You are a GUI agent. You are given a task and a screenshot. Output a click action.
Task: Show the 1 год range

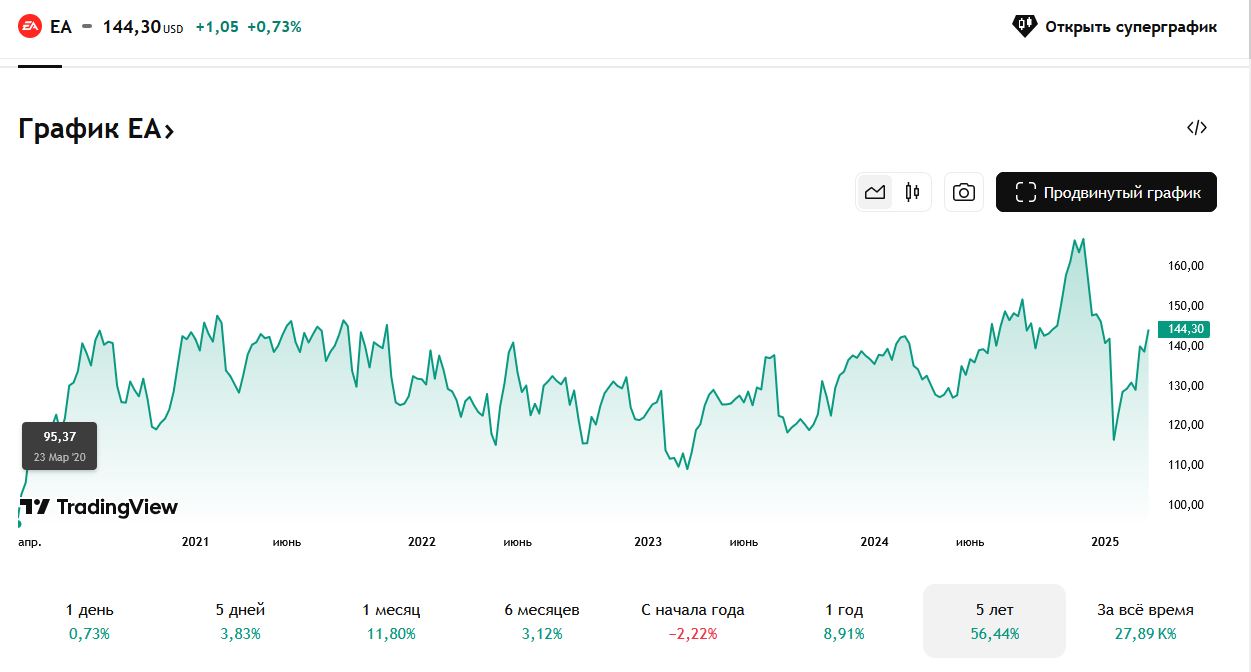(x=844, y=621)
